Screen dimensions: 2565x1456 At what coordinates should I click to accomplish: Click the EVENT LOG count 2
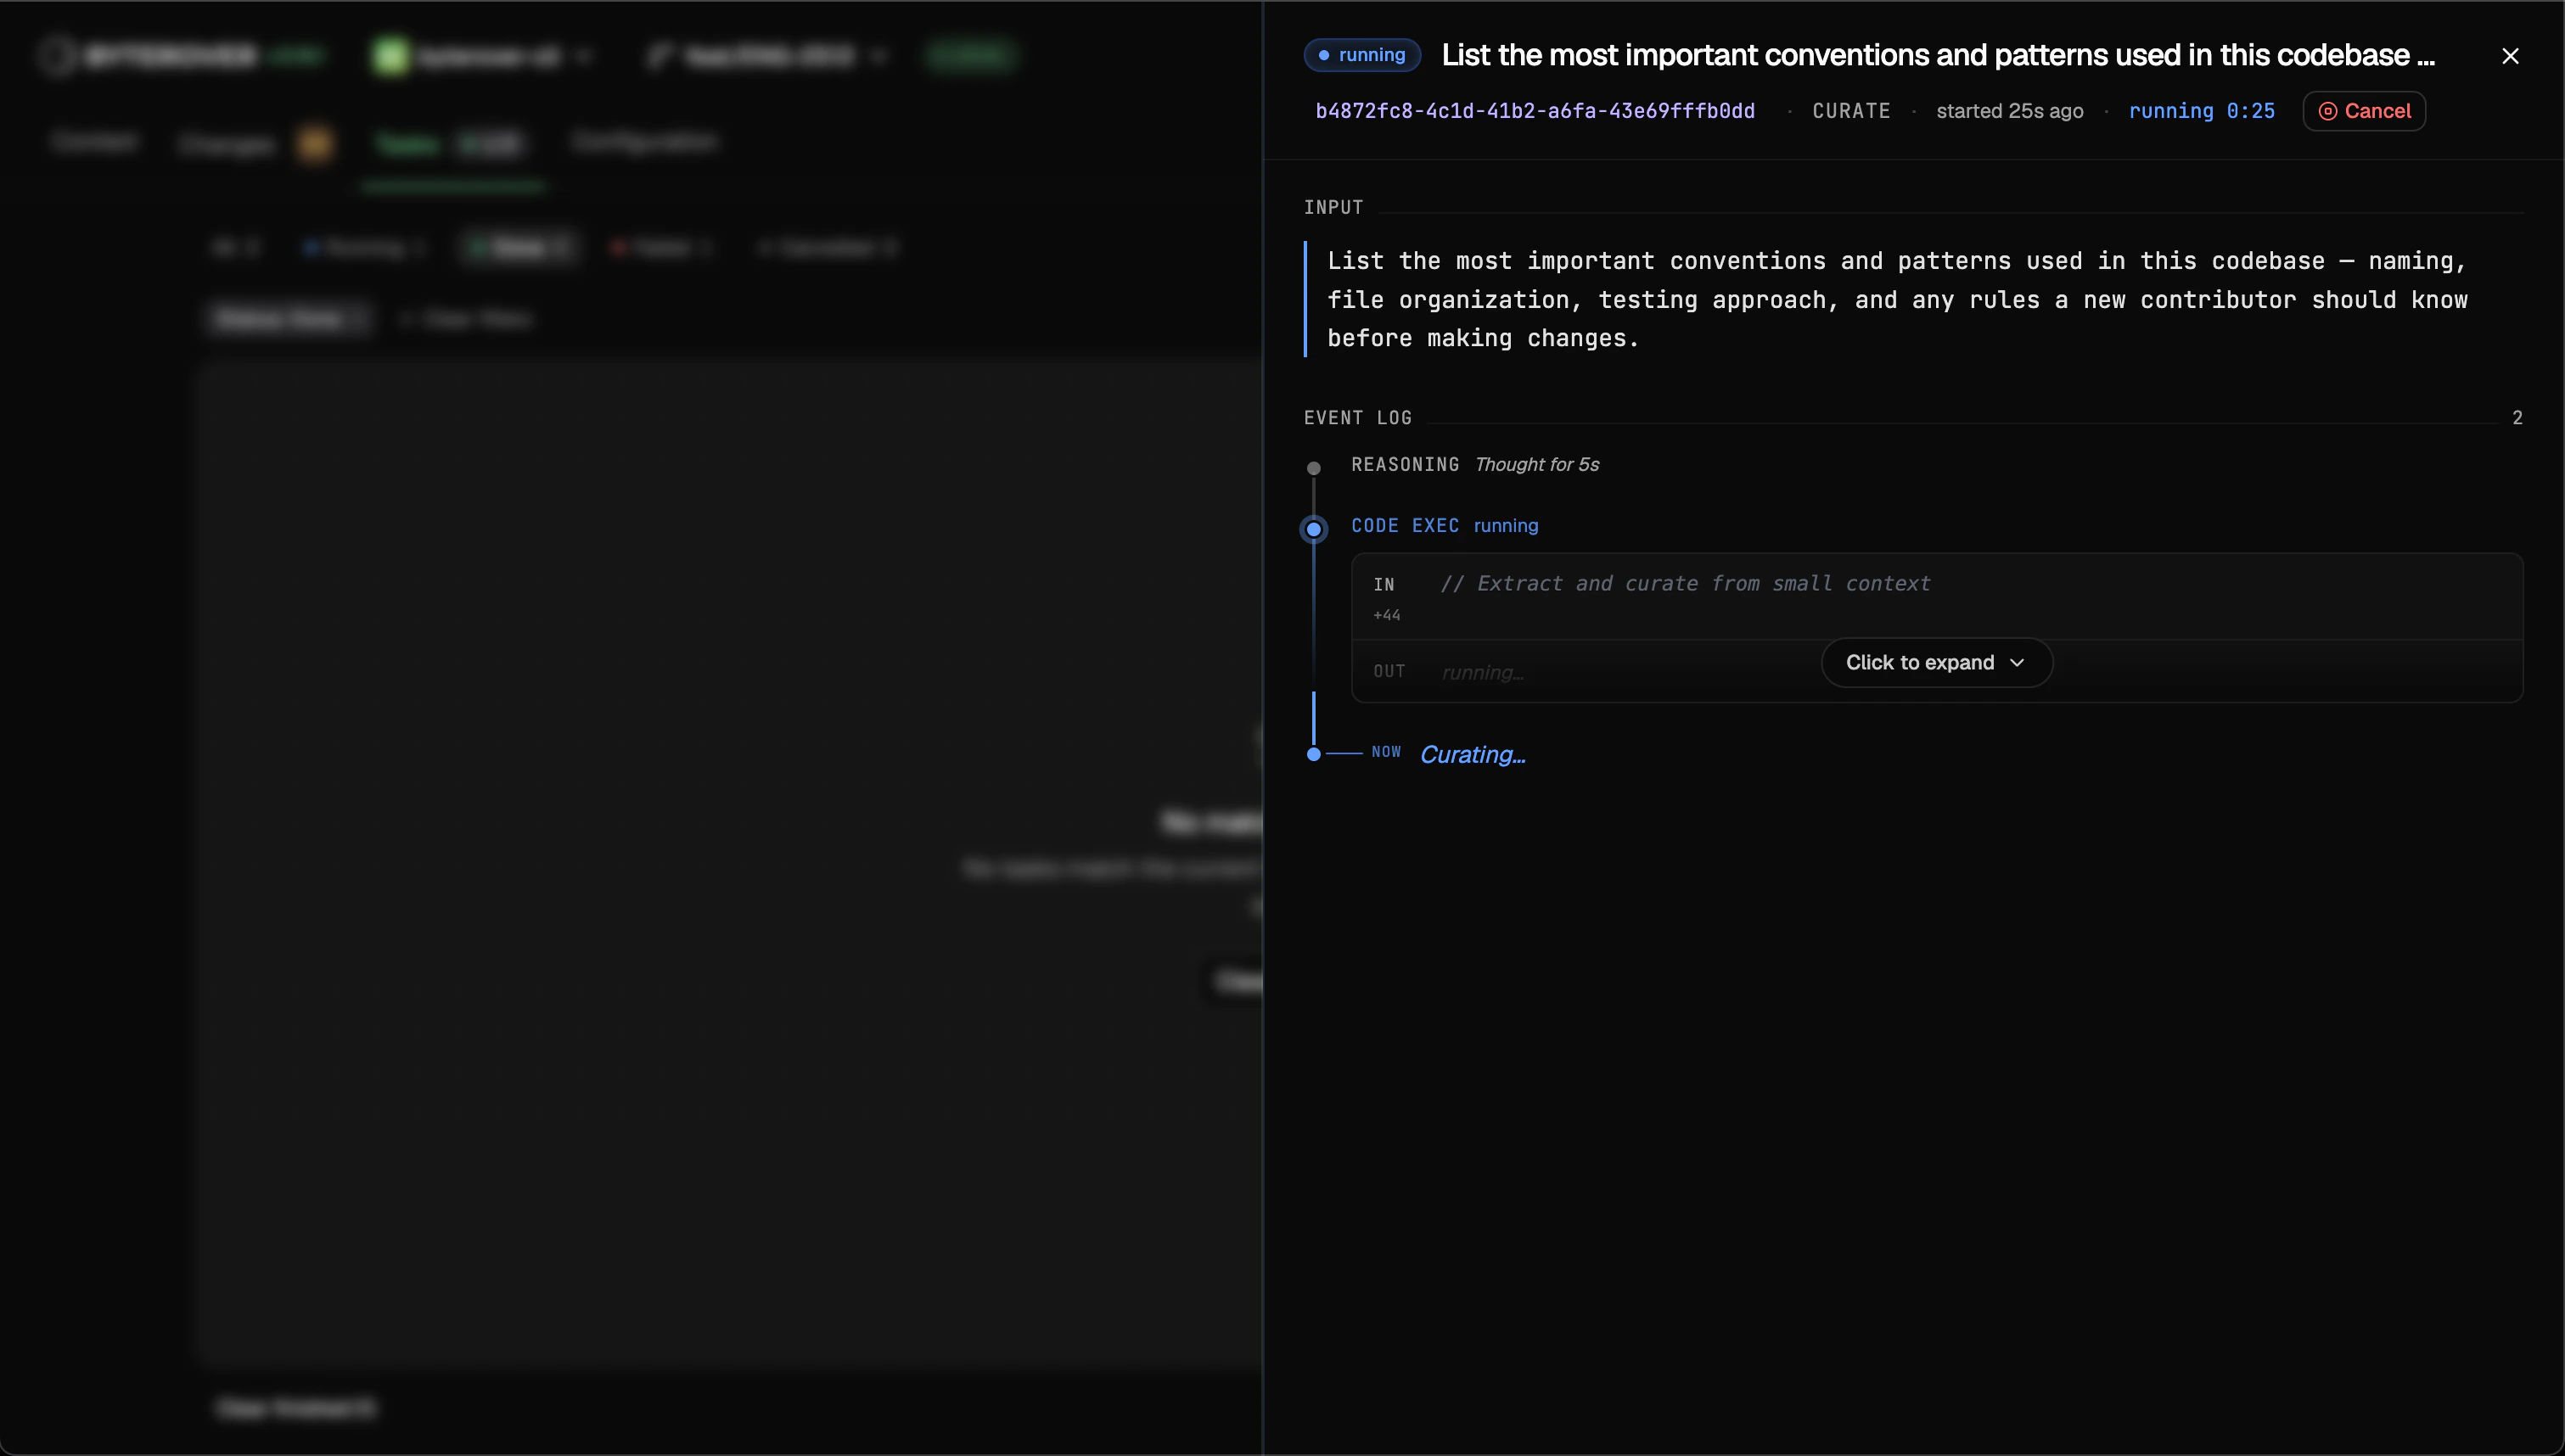(x=2517, y=418)
